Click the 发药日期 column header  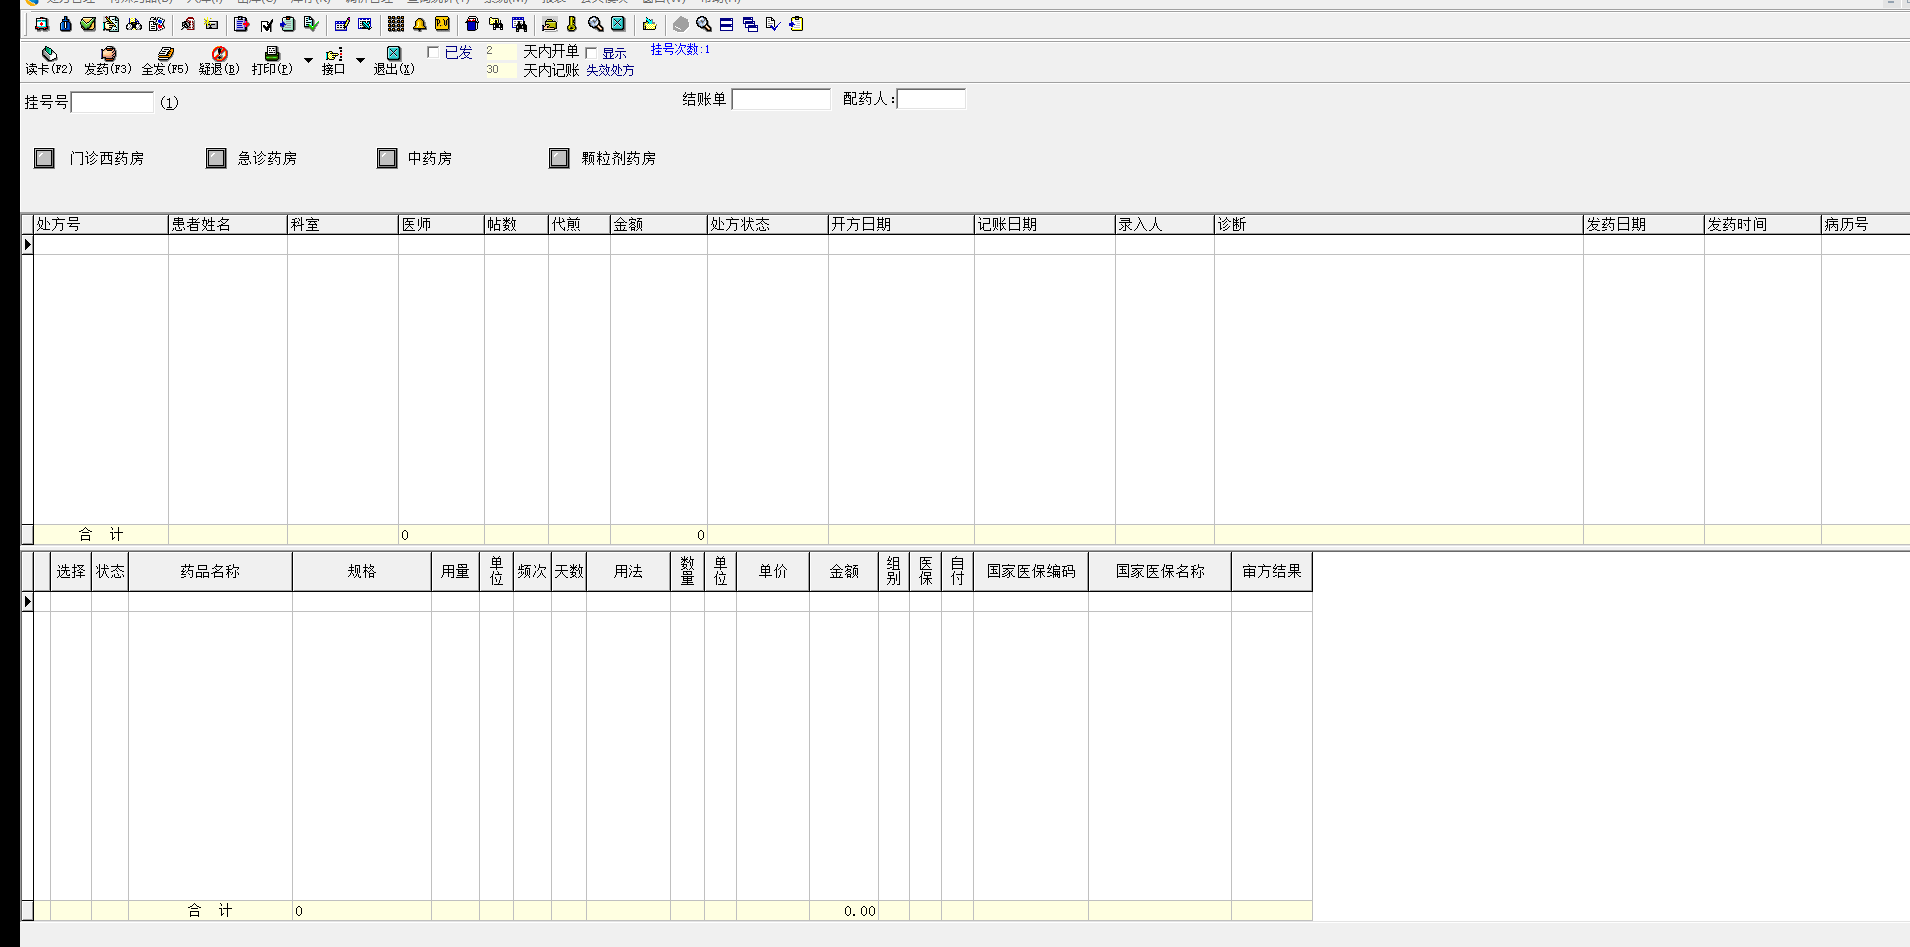point(1644,224)
